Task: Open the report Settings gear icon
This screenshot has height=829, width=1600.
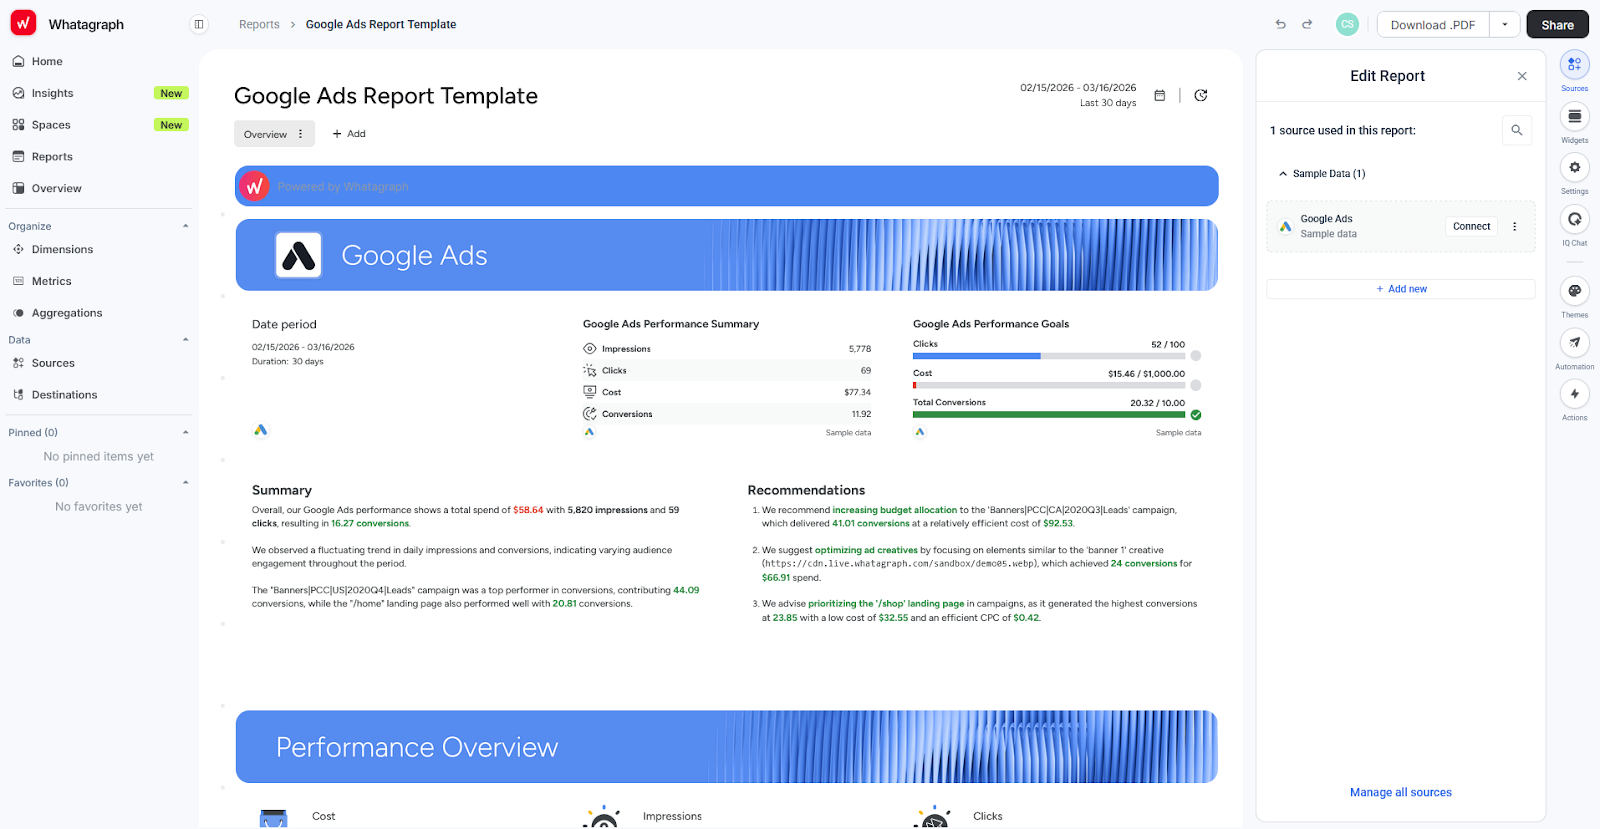Action: 1575,167
